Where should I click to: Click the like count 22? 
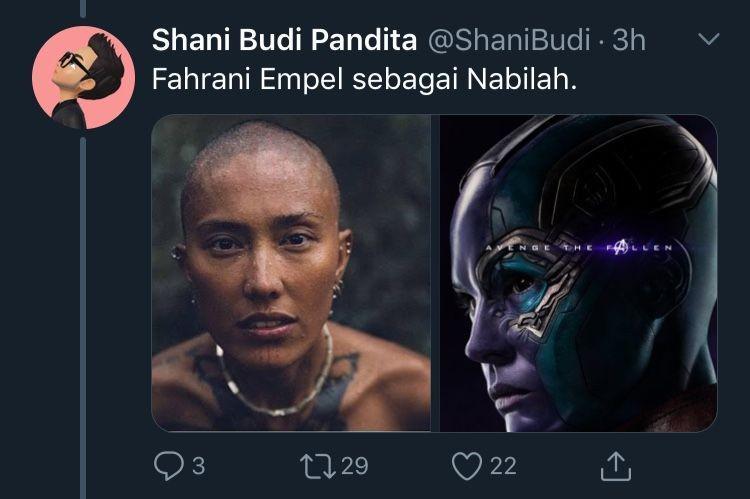coord(503,466)
